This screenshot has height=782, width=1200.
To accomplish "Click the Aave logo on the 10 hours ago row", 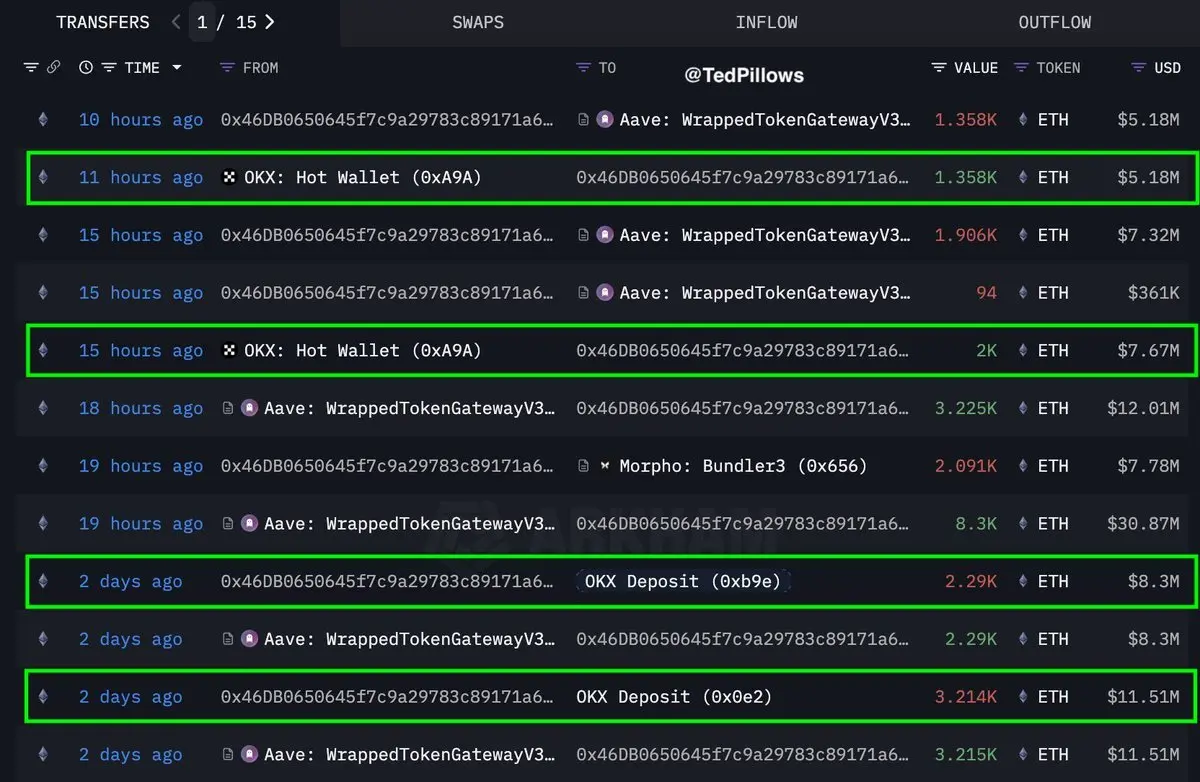I will (605, 120).
